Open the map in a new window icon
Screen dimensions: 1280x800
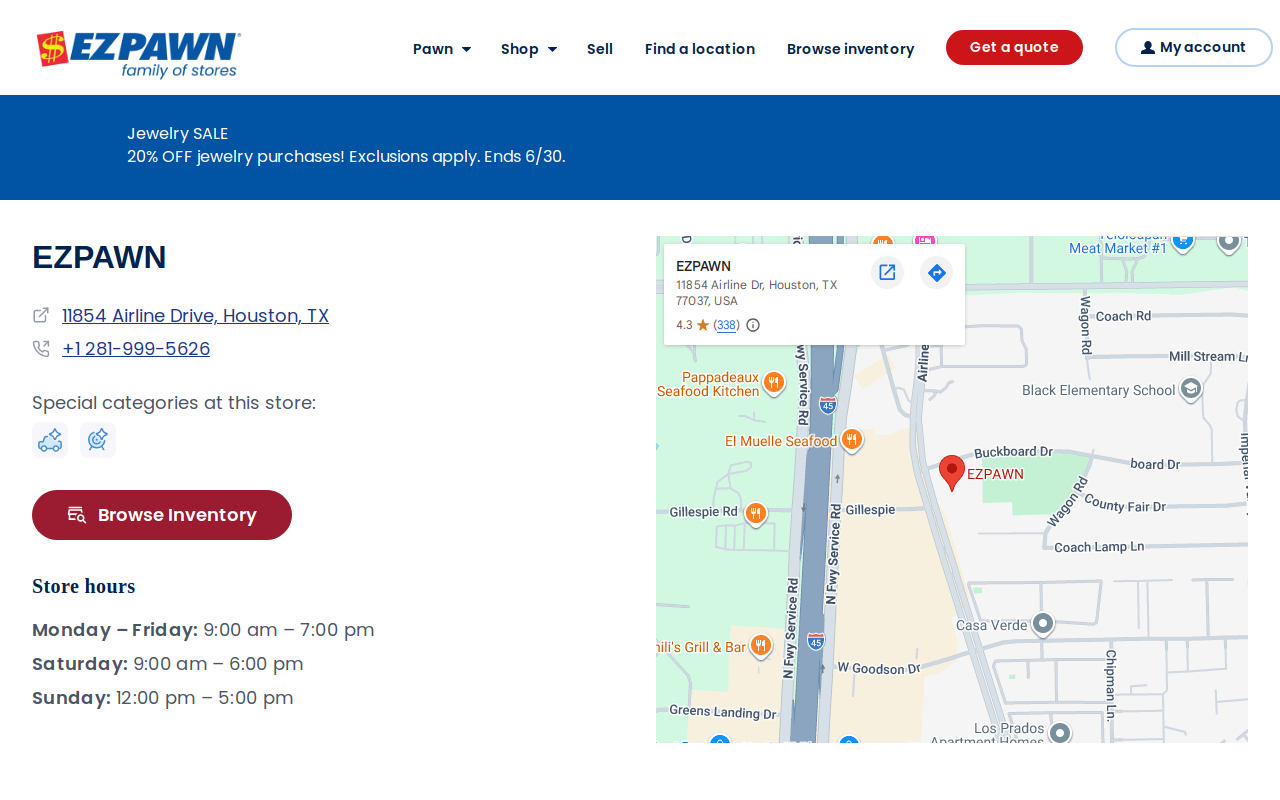pyautogui.click(x=887, y=272)
